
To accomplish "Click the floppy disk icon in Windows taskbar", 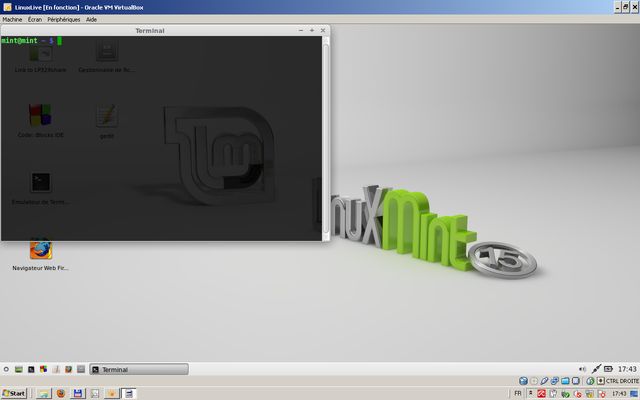I will point(78,393).
